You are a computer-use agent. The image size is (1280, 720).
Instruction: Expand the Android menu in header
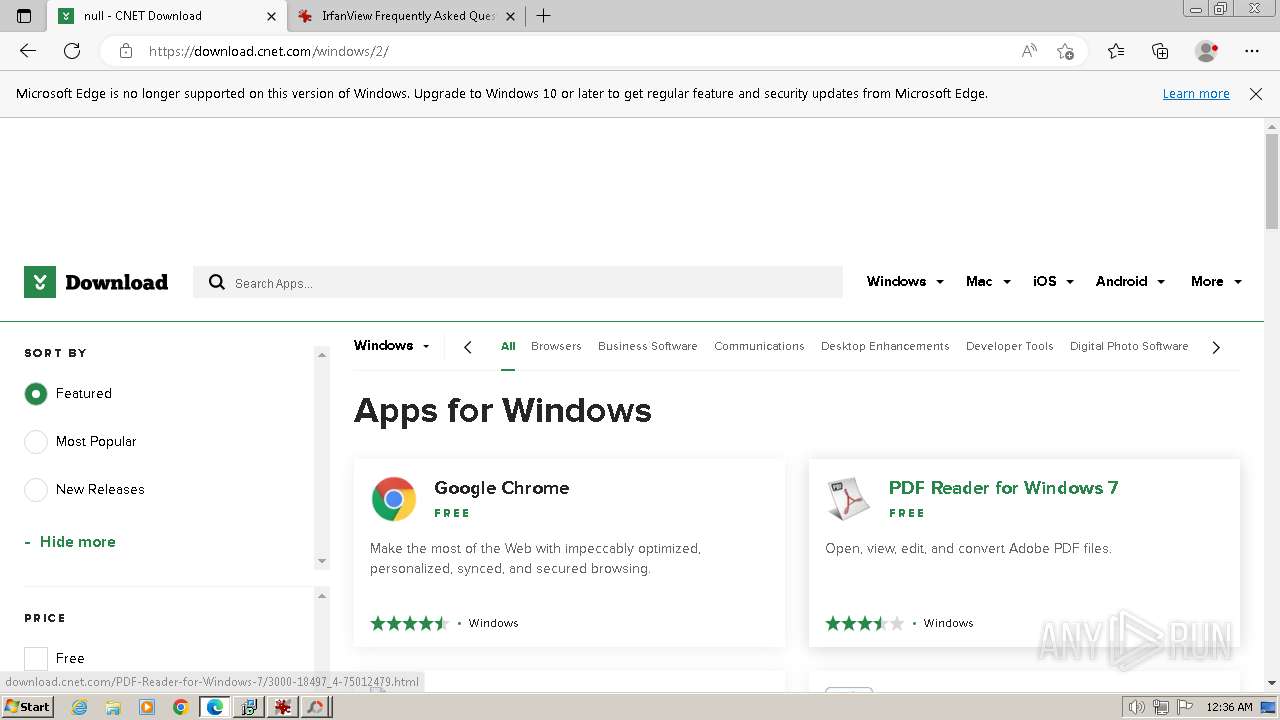pos(1130,282)
